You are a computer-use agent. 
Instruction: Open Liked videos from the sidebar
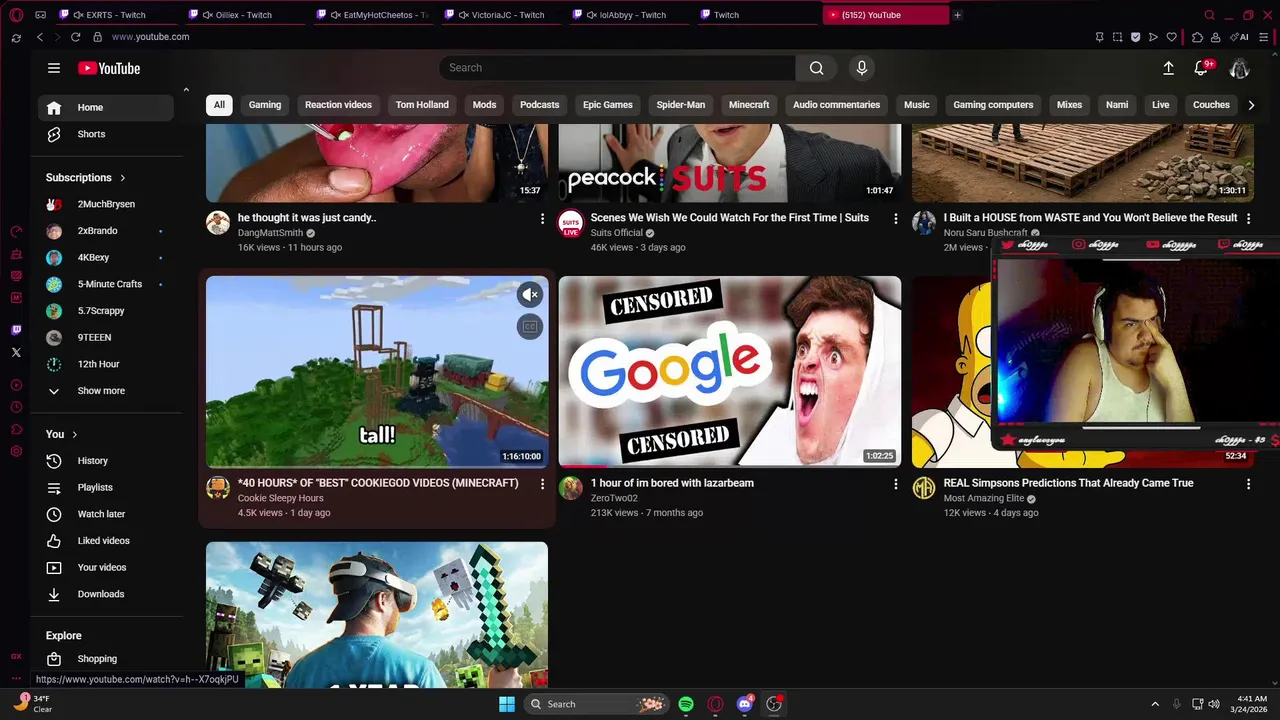click(x=106, y=541)
